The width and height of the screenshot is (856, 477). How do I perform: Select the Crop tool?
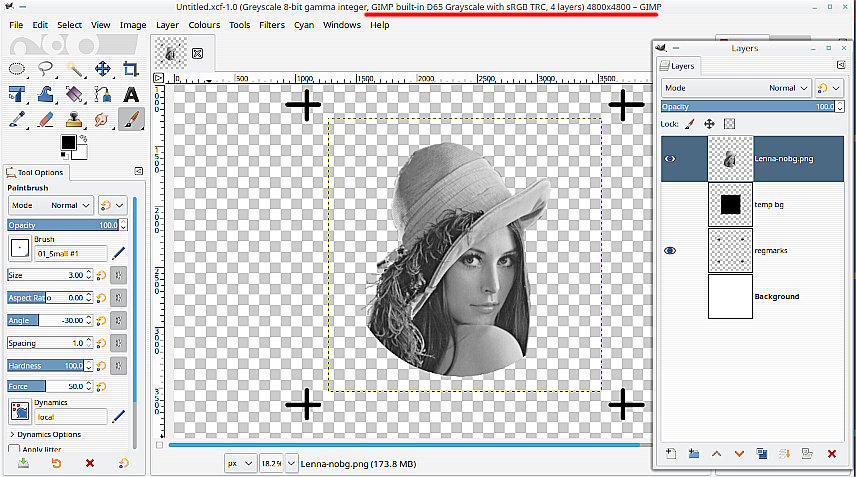point(131,69)
